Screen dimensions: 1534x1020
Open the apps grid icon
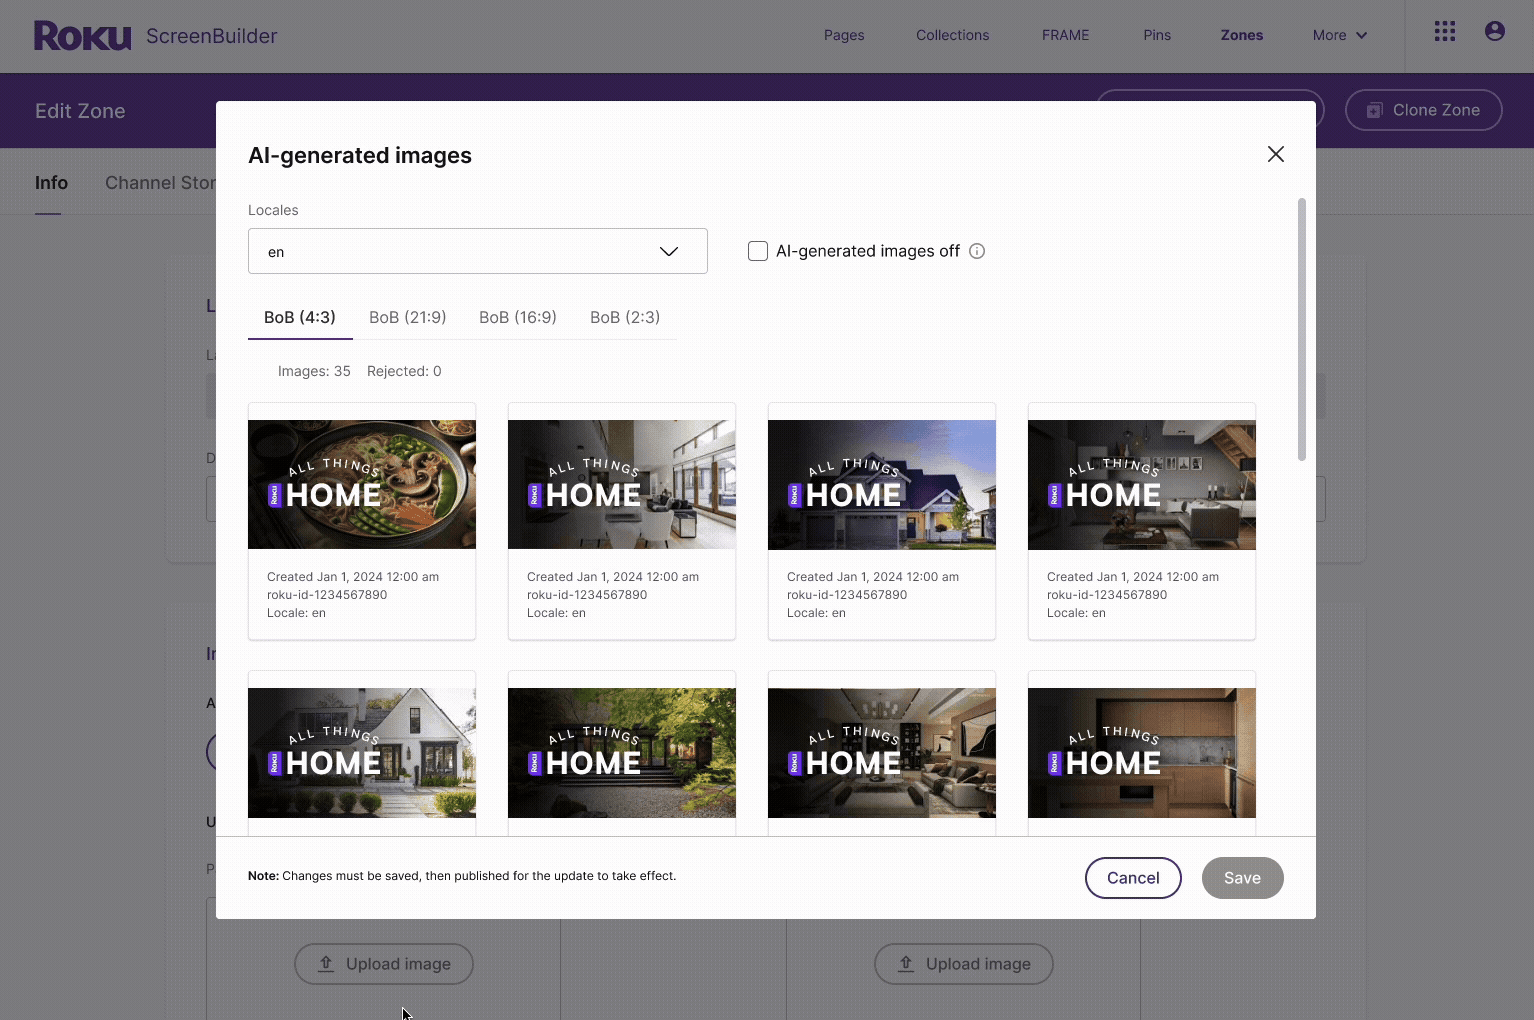[x=1444, y=32]
